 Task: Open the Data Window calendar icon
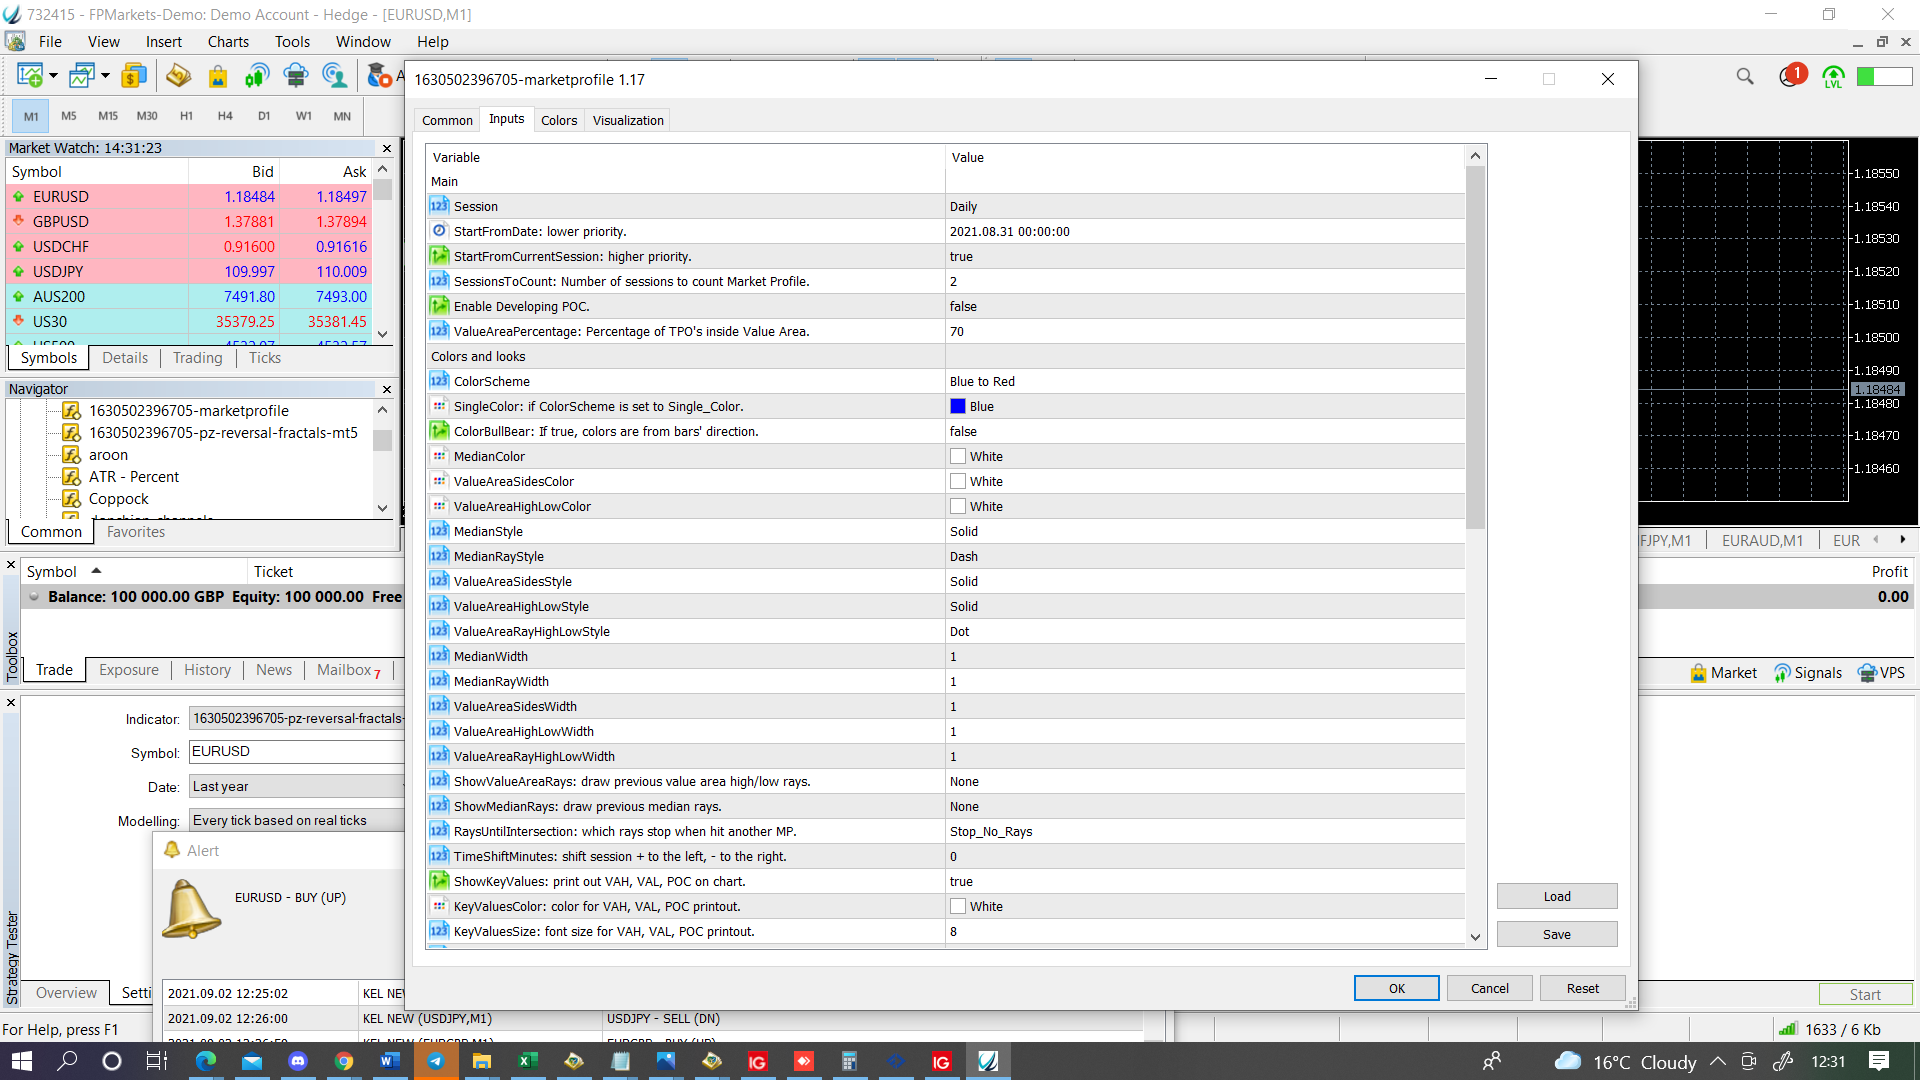(178, 76)
